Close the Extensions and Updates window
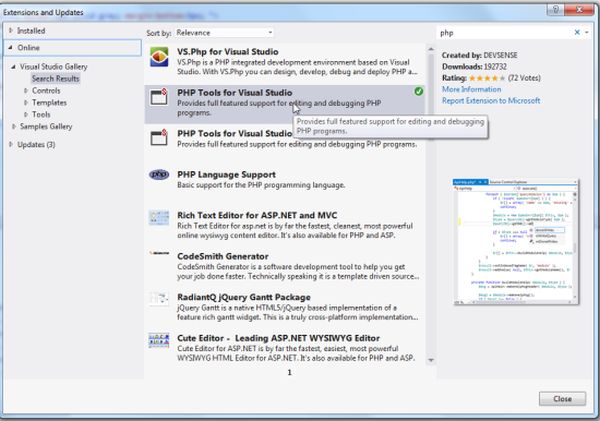The width and height of the screenshot is (600, 421). click(579, 9)
